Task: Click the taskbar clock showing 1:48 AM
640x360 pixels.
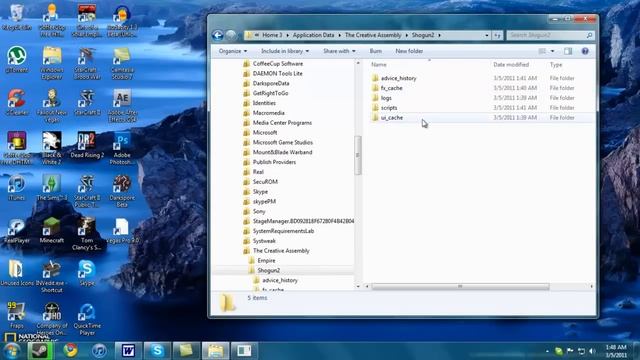Action: click(x=616, y=351)
